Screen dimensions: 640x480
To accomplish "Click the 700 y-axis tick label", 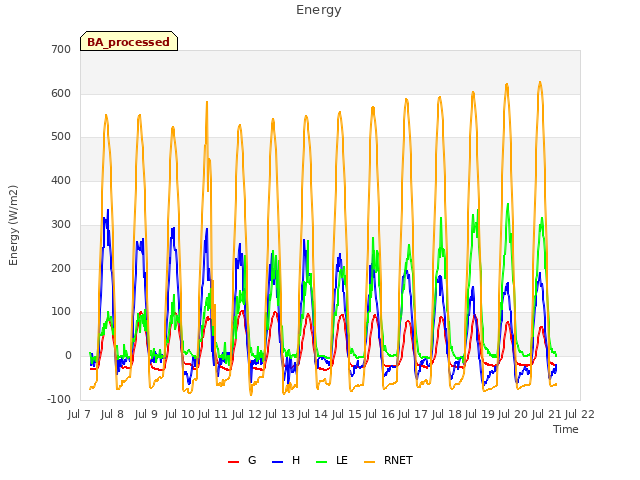I will pos(61,50).
